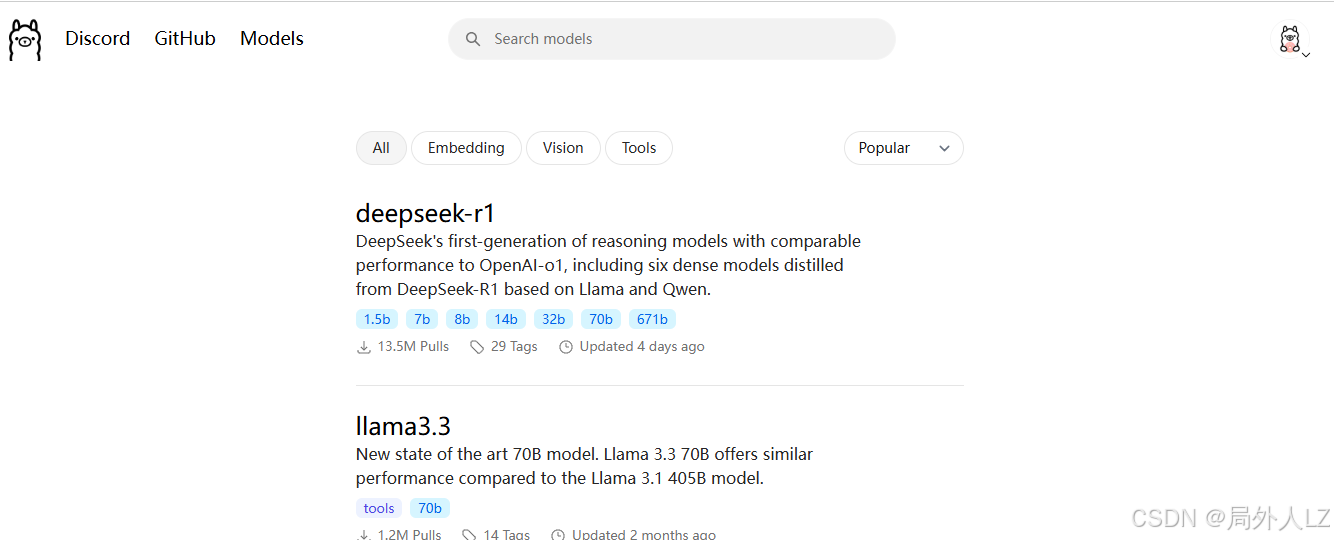Click the 671b size tag
The width and height of the screenshot is (1334, 540).
(652, 319)
